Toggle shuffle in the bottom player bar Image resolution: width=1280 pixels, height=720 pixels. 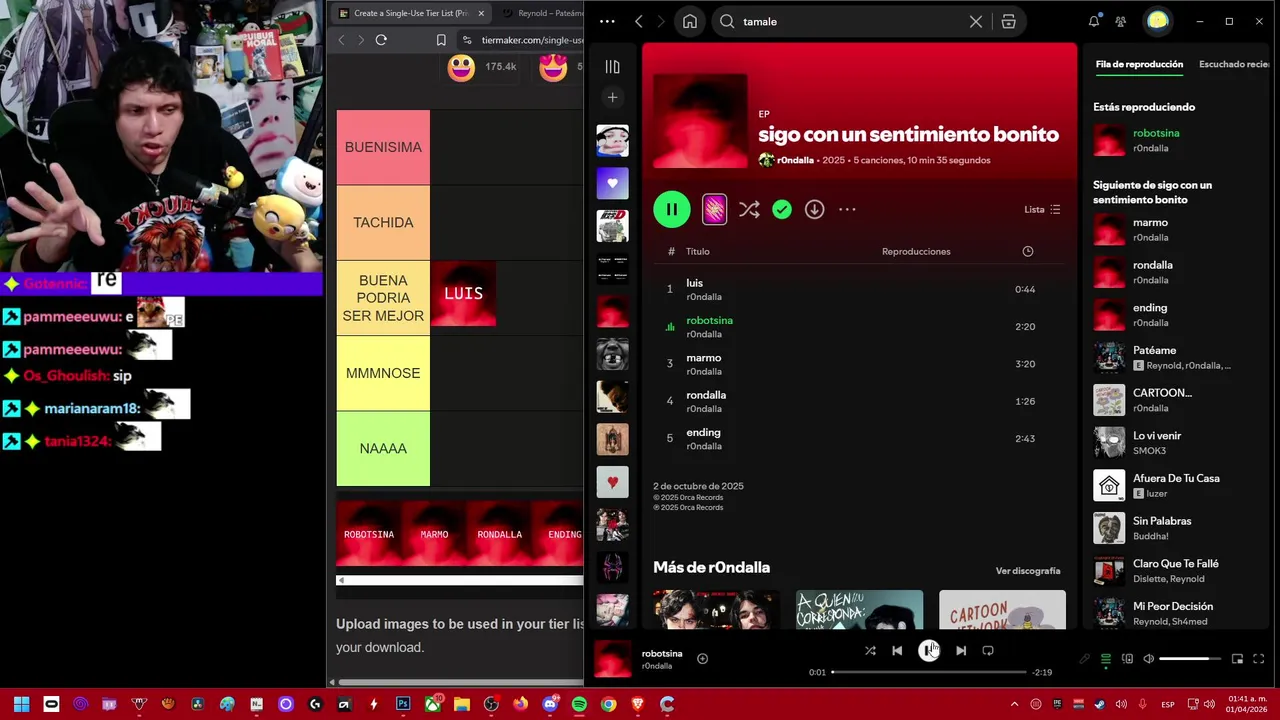(870, 651)
